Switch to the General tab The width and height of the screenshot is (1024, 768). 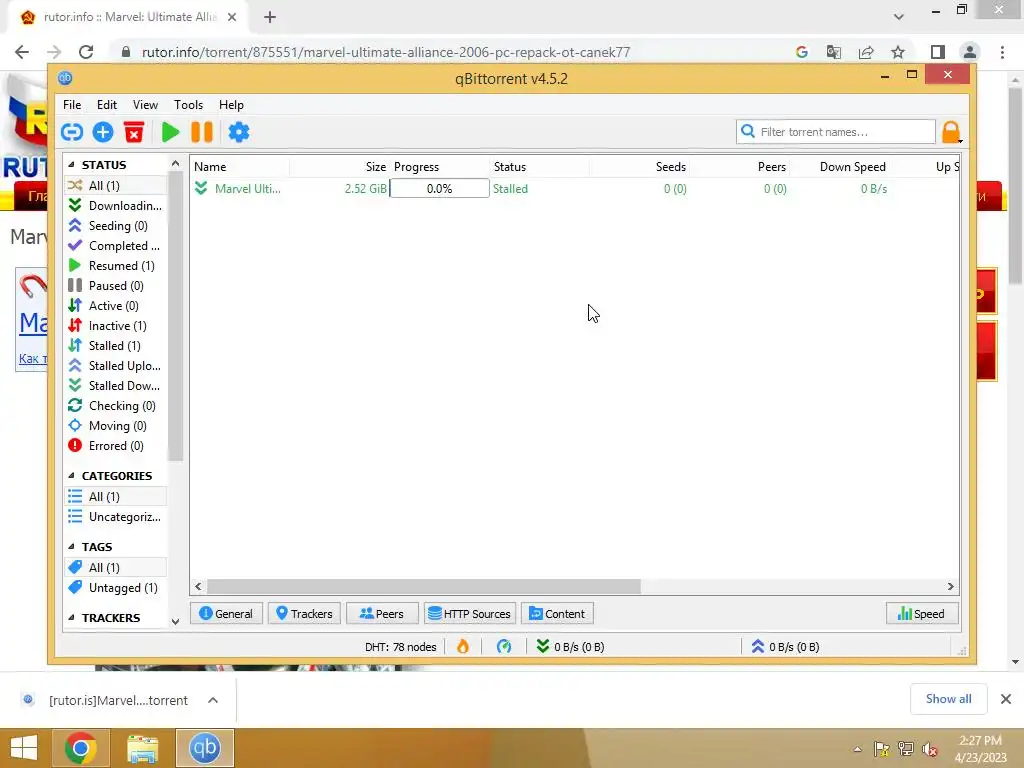click(x=226, y=614)
